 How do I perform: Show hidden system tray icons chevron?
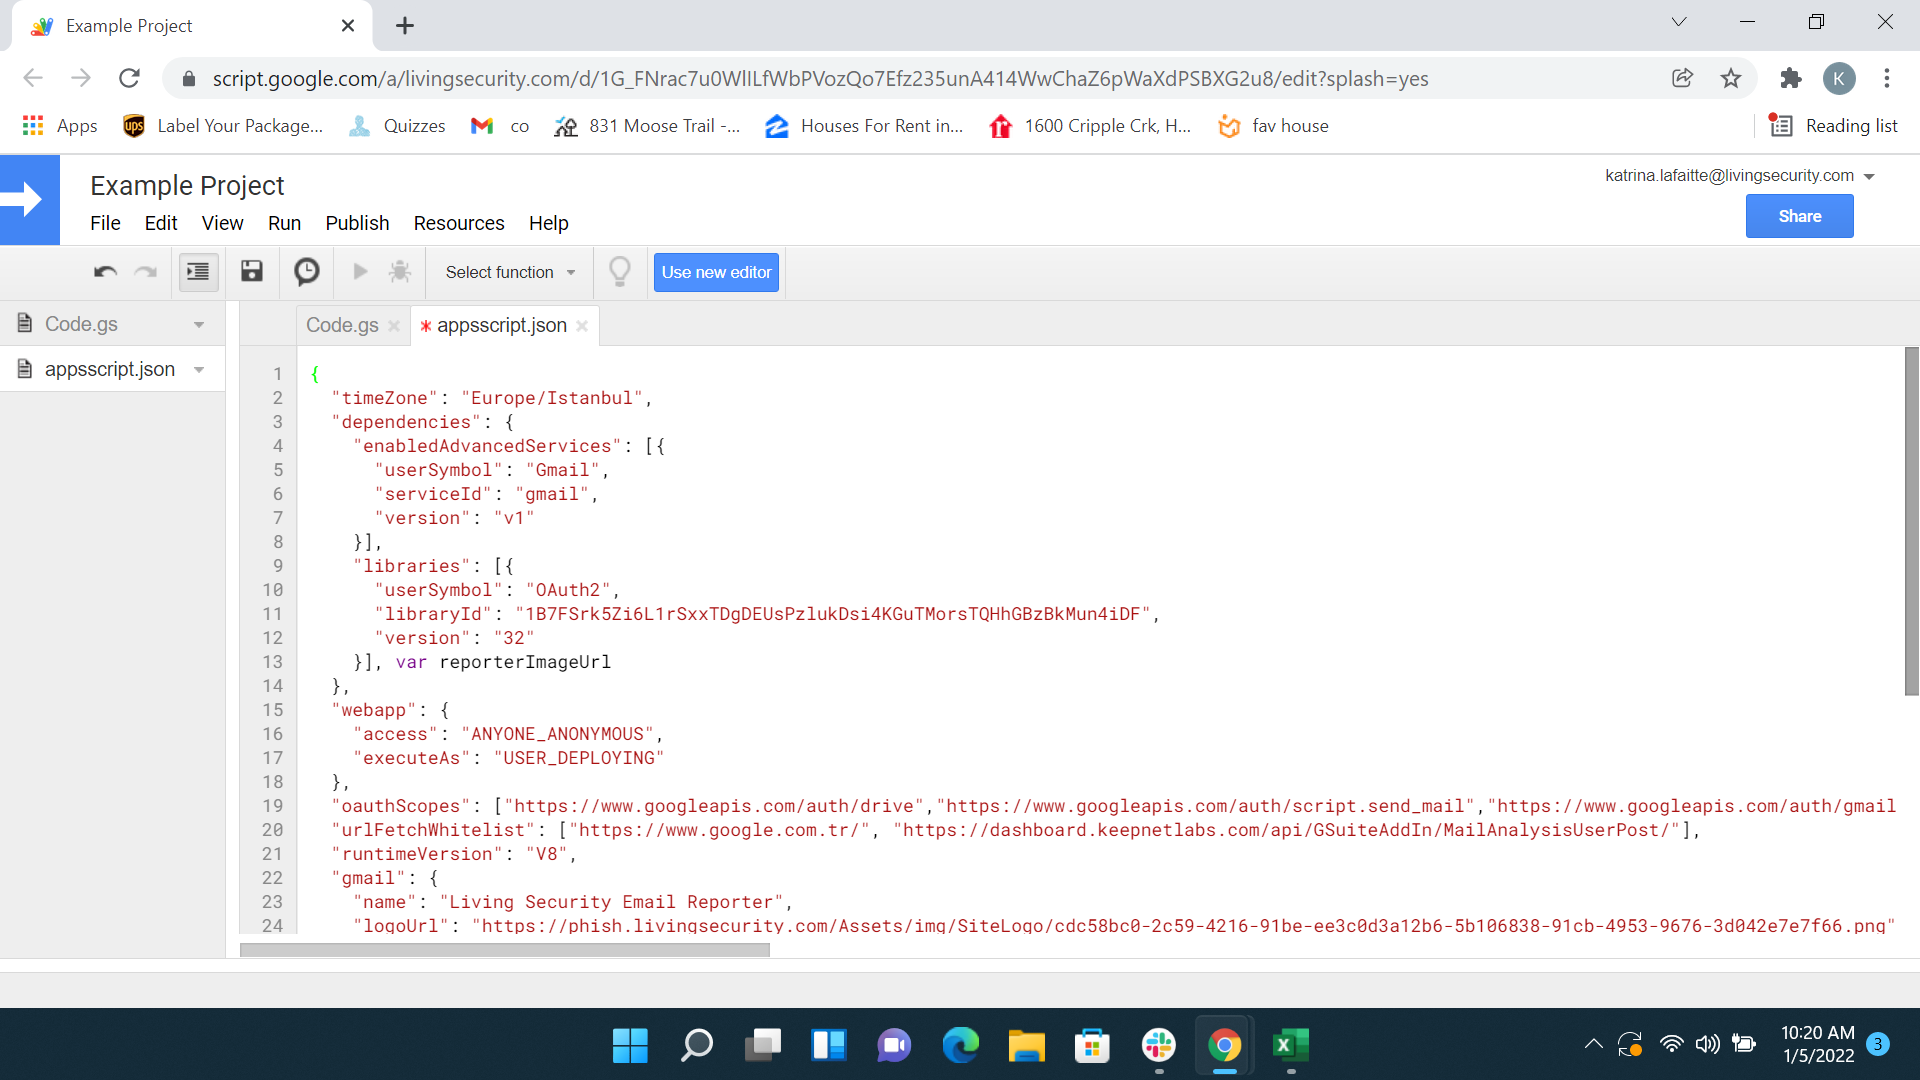[x=1594, y=1044]
